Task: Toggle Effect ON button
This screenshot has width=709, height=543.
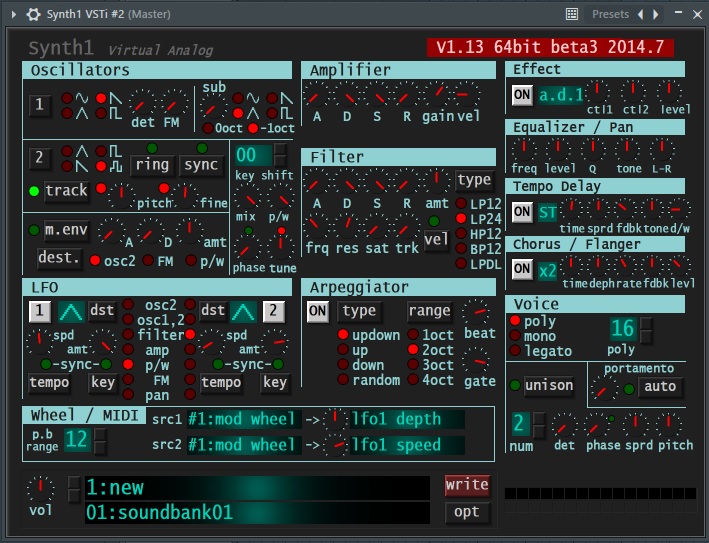Action: (522, 95)
